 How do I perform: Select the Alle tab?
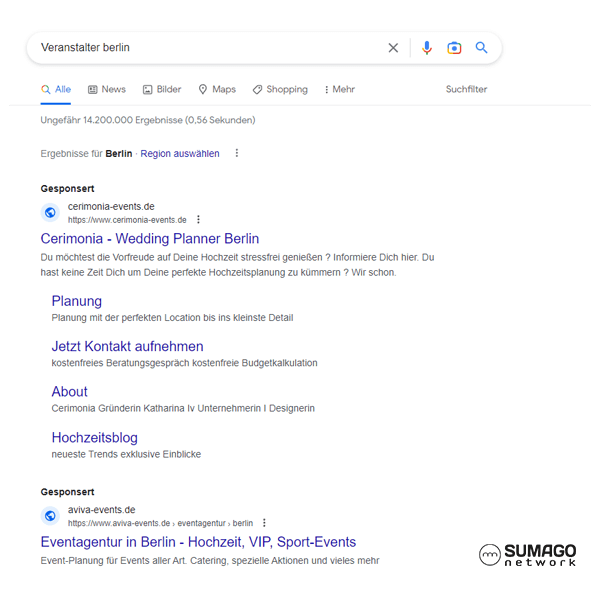[x=56, y=90]
